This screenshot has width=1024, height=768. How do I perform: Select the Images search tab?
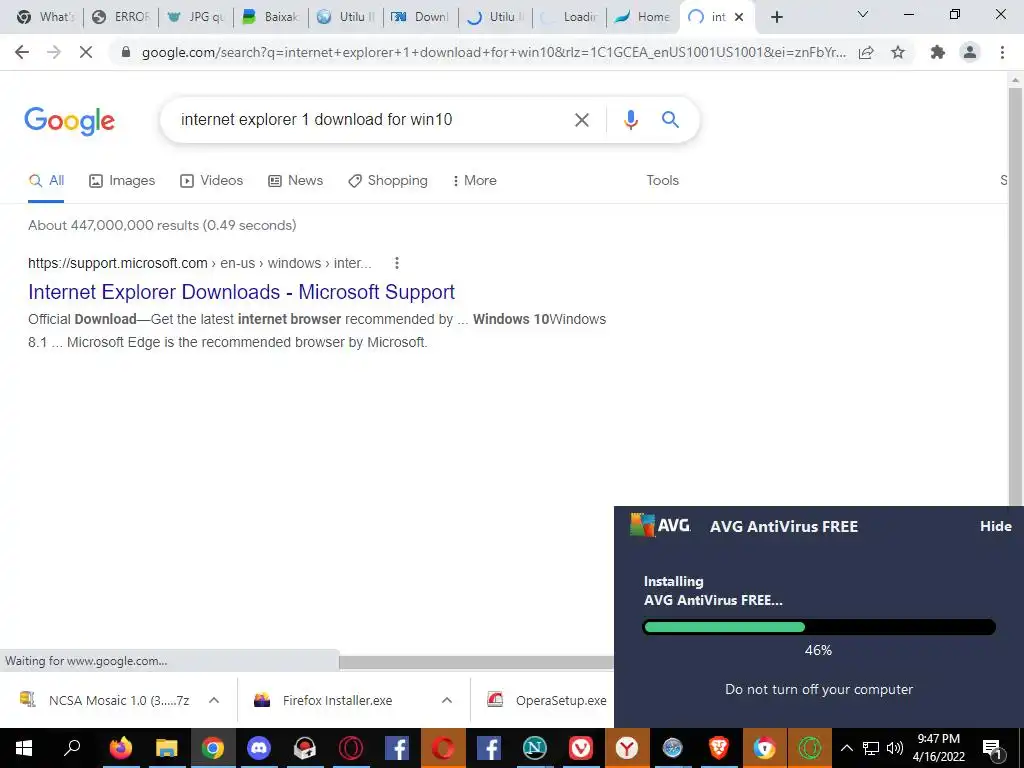pyautogui.click(x=122, y=181)
